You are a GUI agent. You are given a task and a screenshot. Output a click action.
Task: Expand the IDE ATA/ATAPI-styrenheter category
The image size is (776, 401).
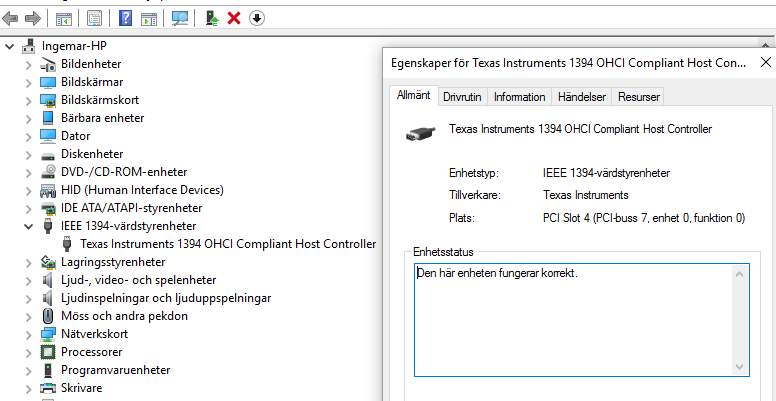(29, 208)
